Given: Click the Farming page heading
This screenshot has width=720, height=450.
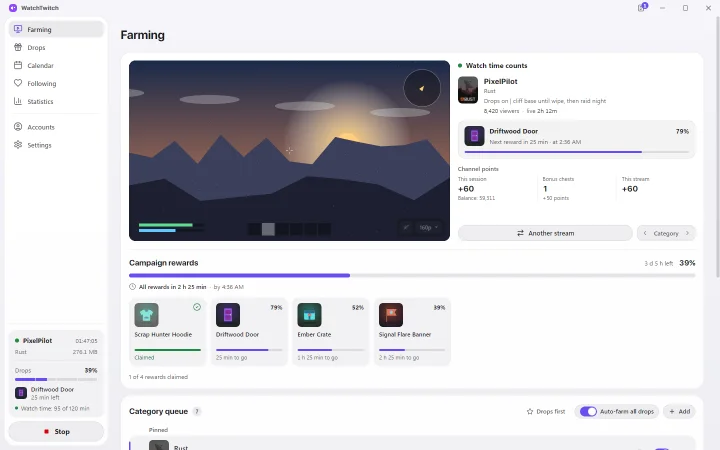Looking at the screenshot, I should tap(142, 35).
